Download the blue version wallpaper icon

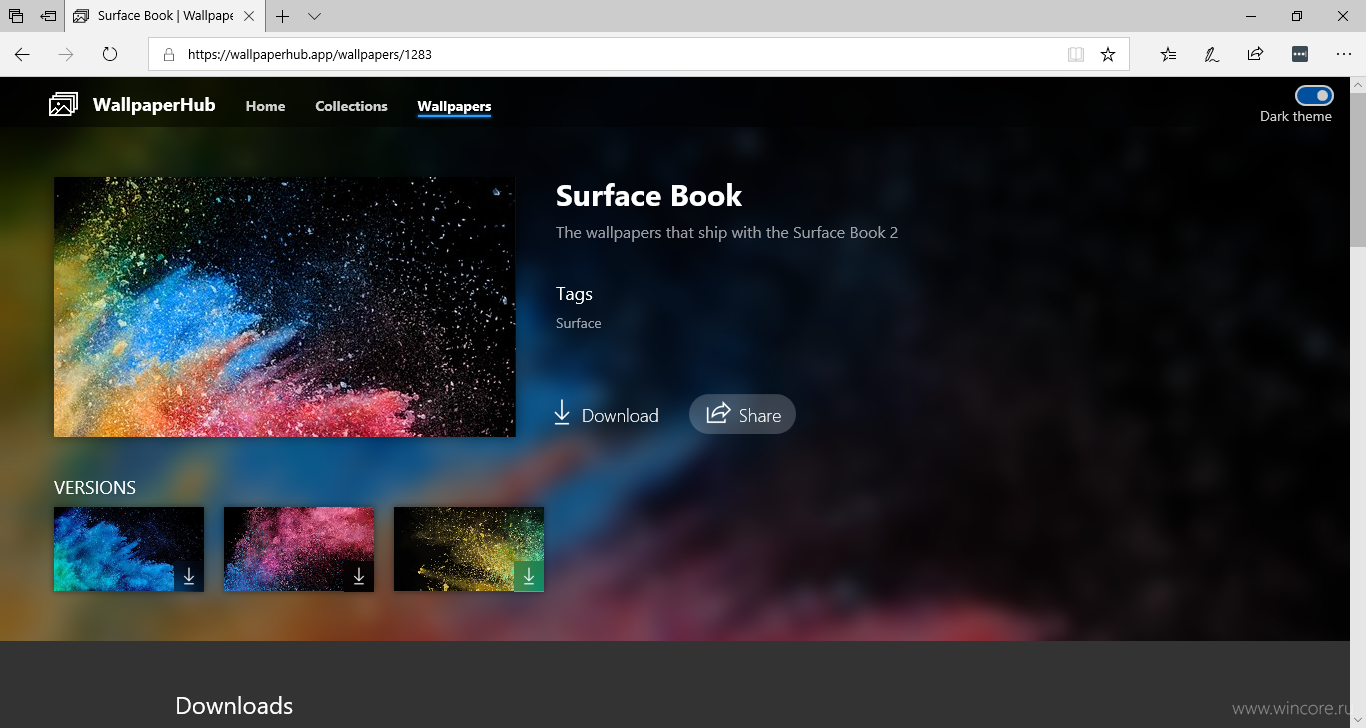pyautogui.click(x=189, y=576)
